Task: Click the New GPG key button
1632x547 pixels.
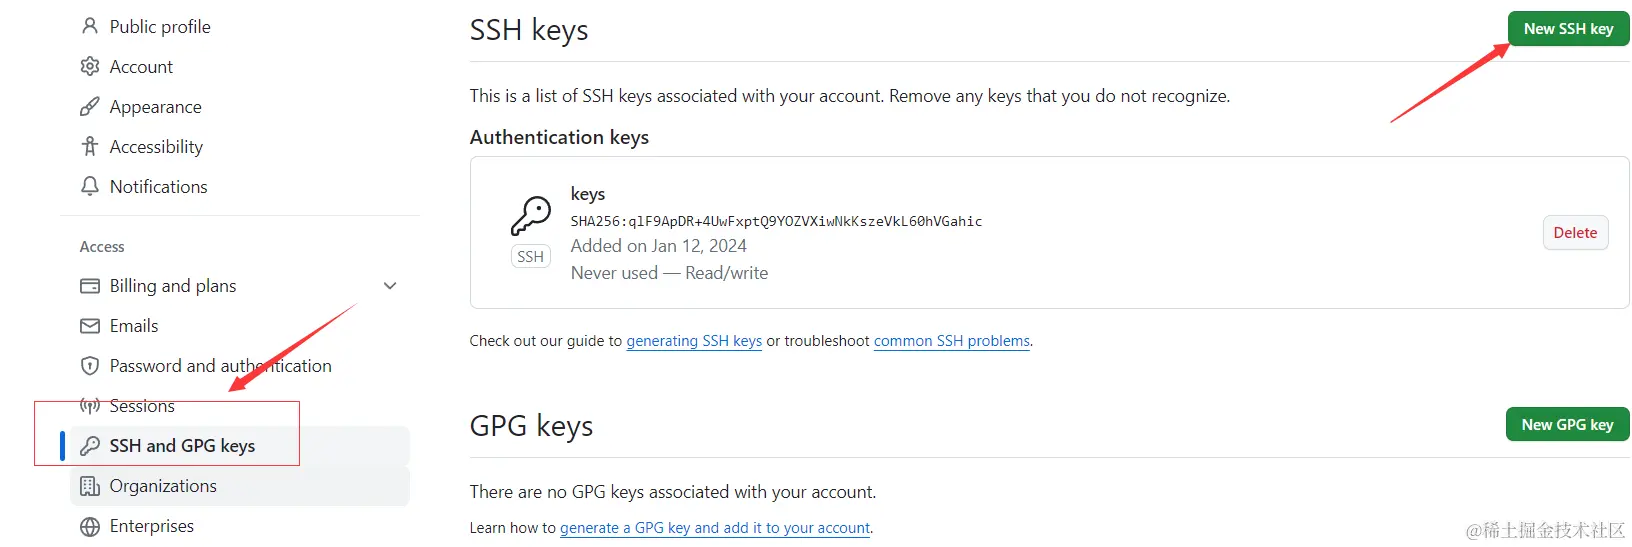Action: click(x=1567, y=425)
